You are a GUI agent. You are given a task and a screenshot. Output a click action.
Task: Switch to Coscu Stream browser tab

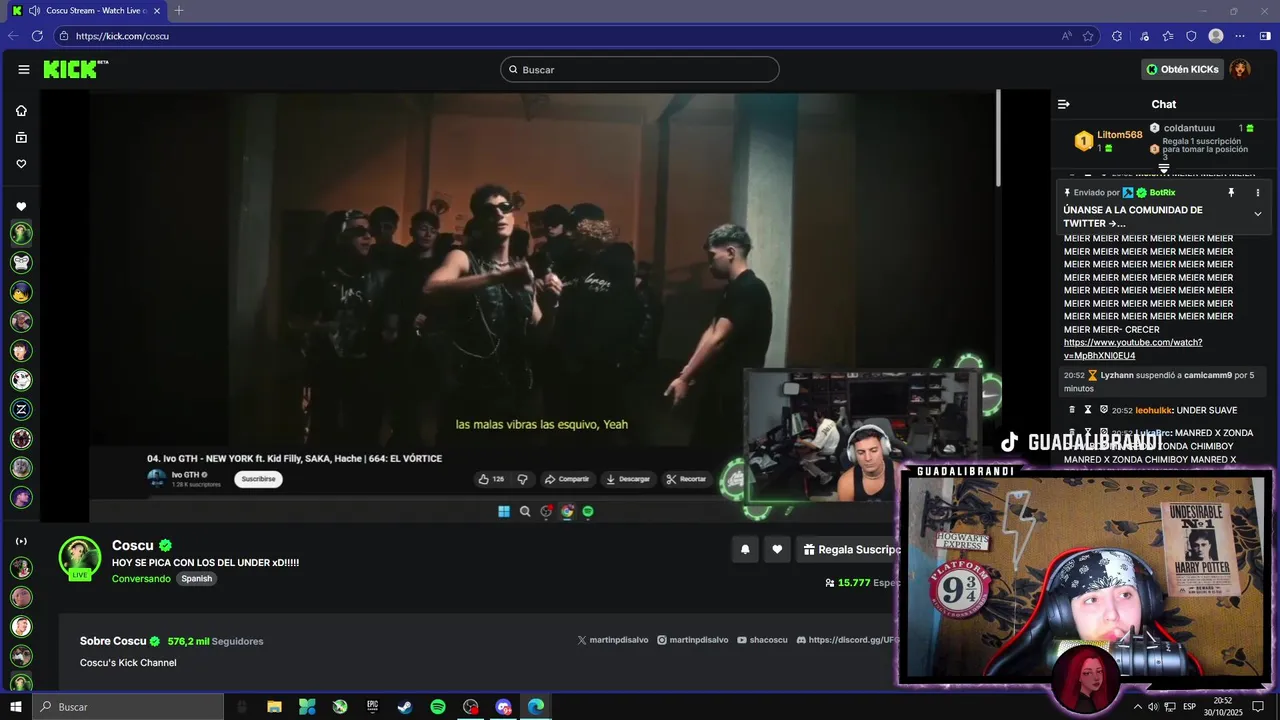point(87,11)
